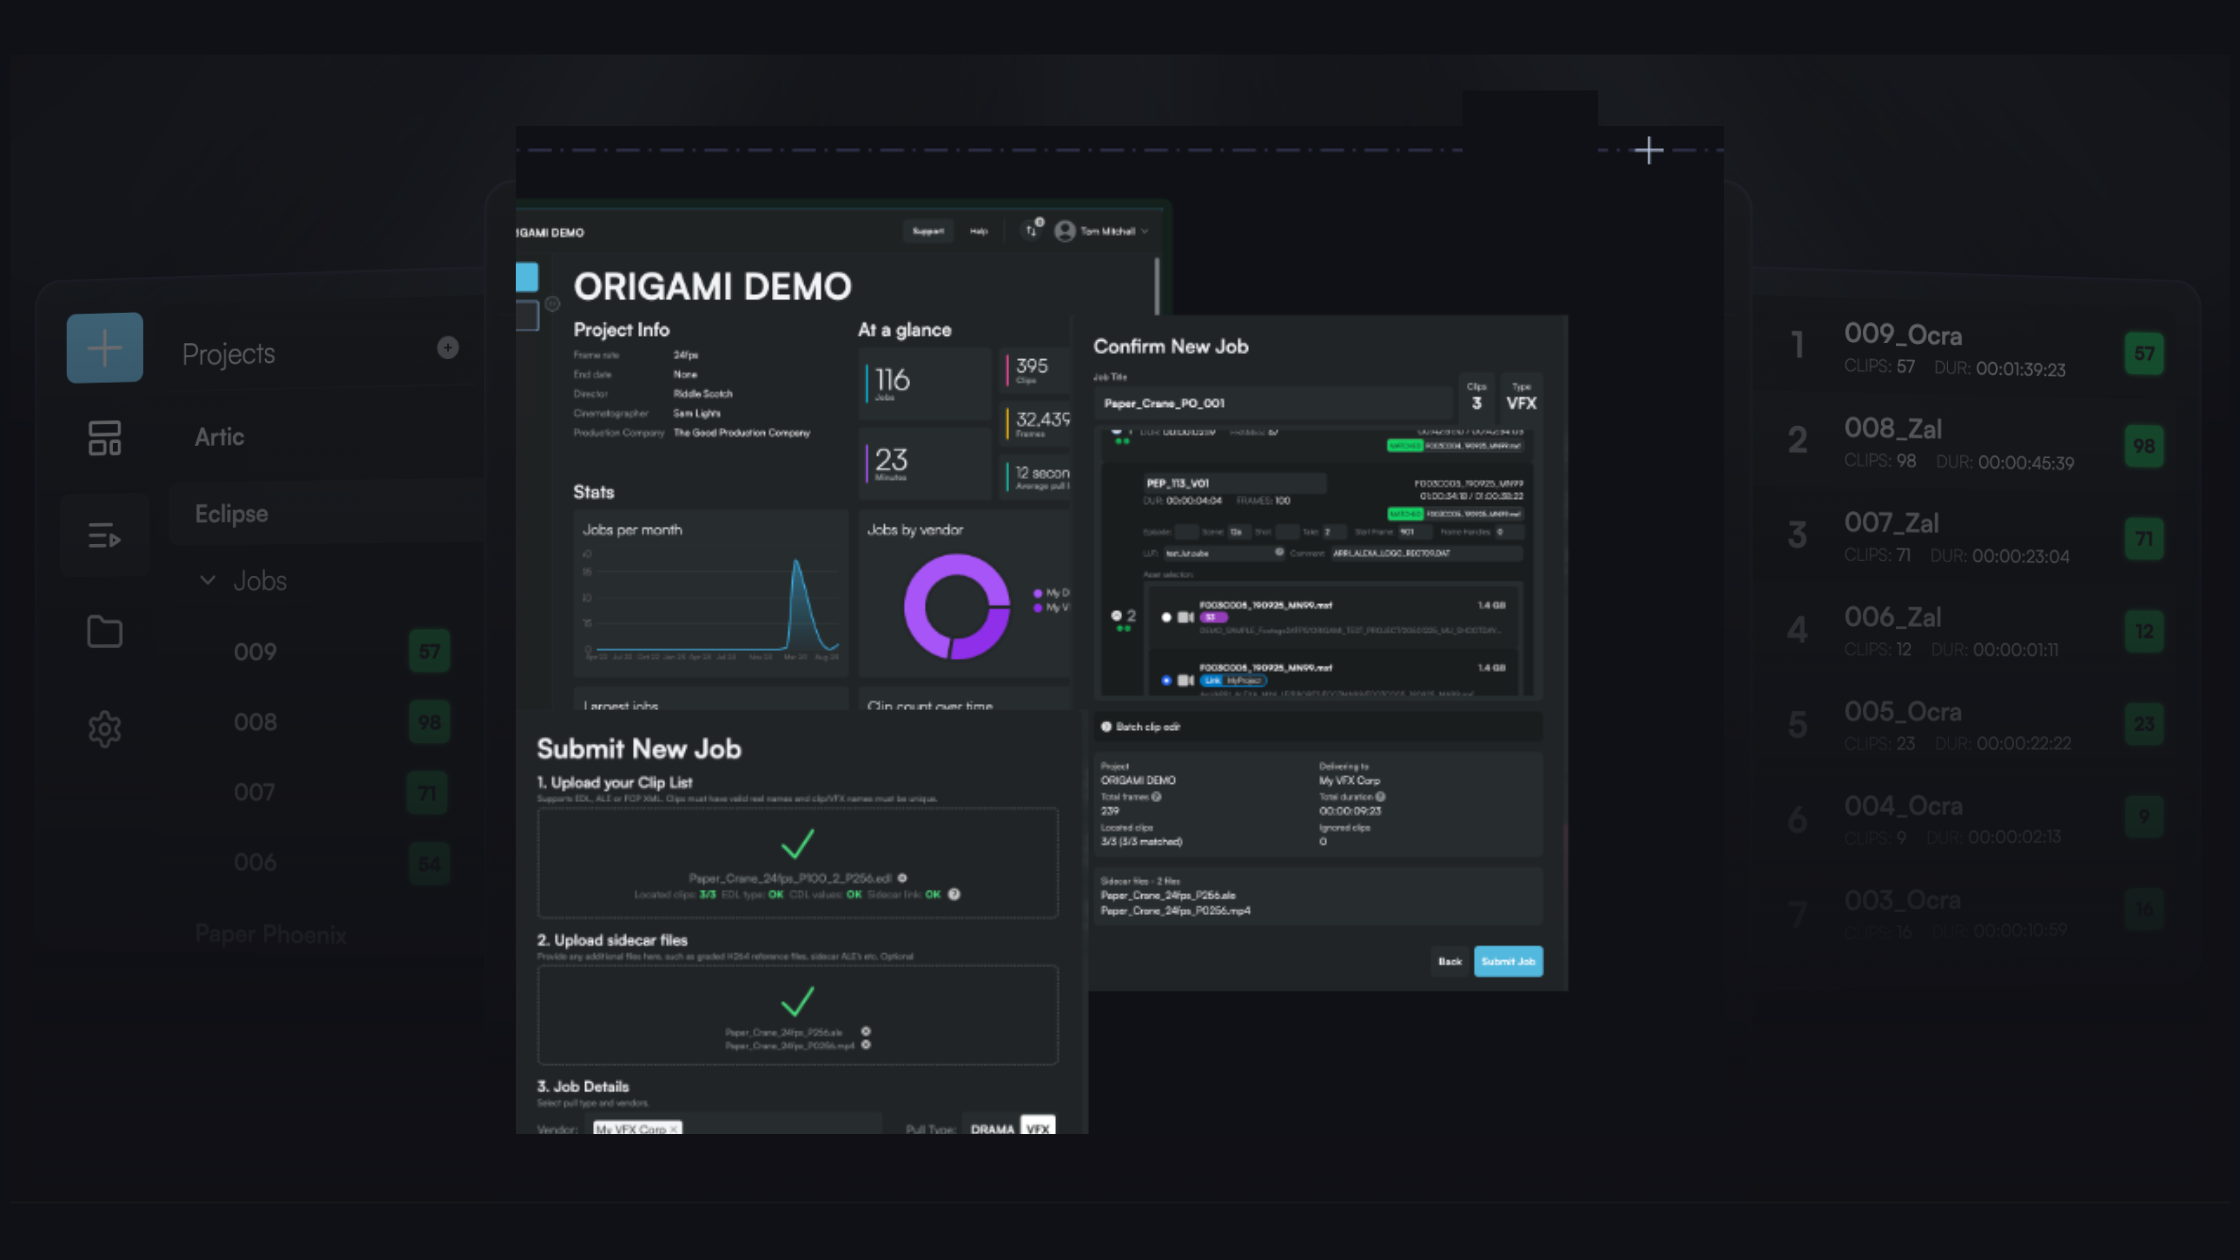Click the Submit Job button
Viewport: 2240px width, 1260px height.
pyautogui.click(x=1508, y=961)
